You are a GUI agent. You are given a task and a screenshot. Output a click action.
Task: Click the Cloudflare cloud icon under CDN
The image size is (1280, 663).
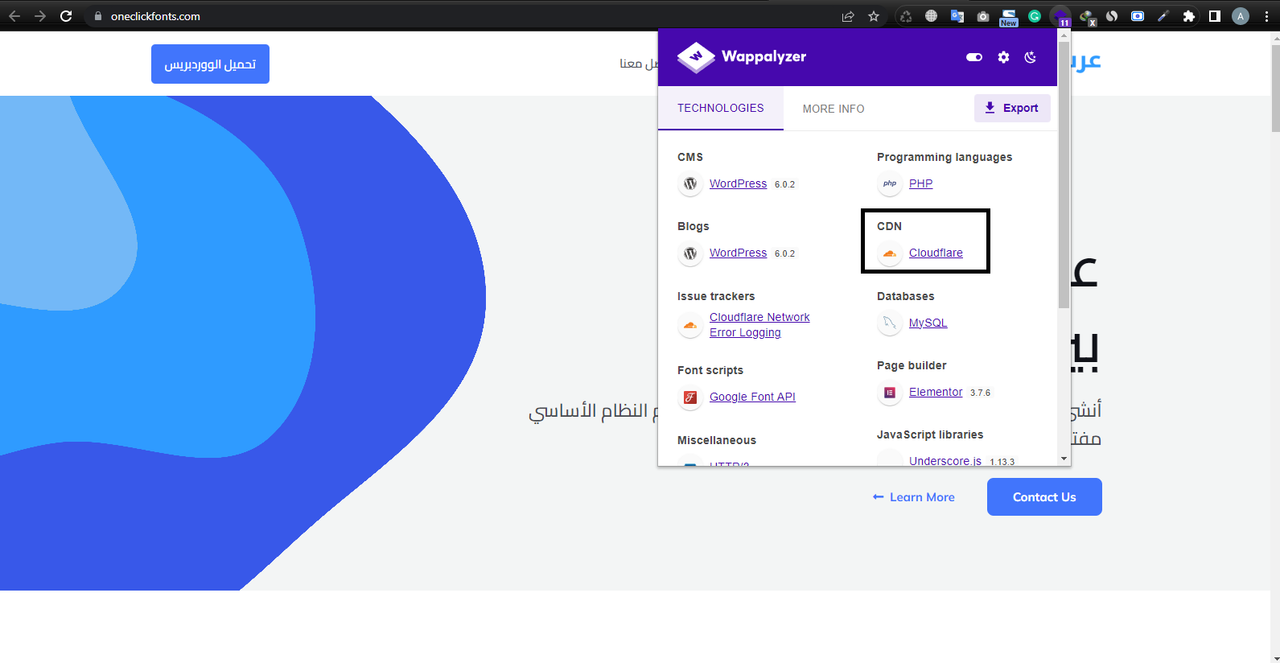[x=889, y=254]
